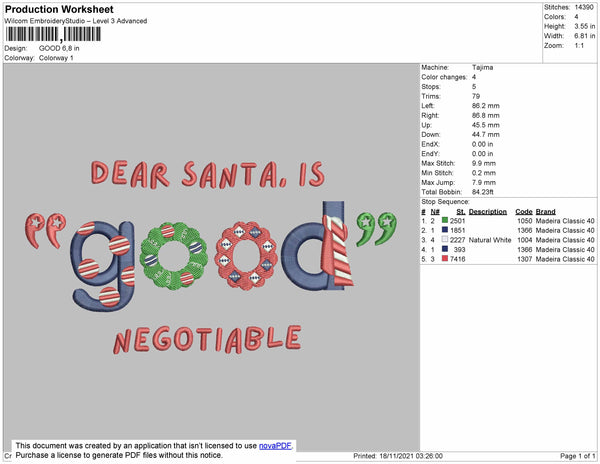Viewport: 600px width, 464px height.
Task: Click "Madeira Classic 40" in stop row 5
Action: click(x=565, y=259)
